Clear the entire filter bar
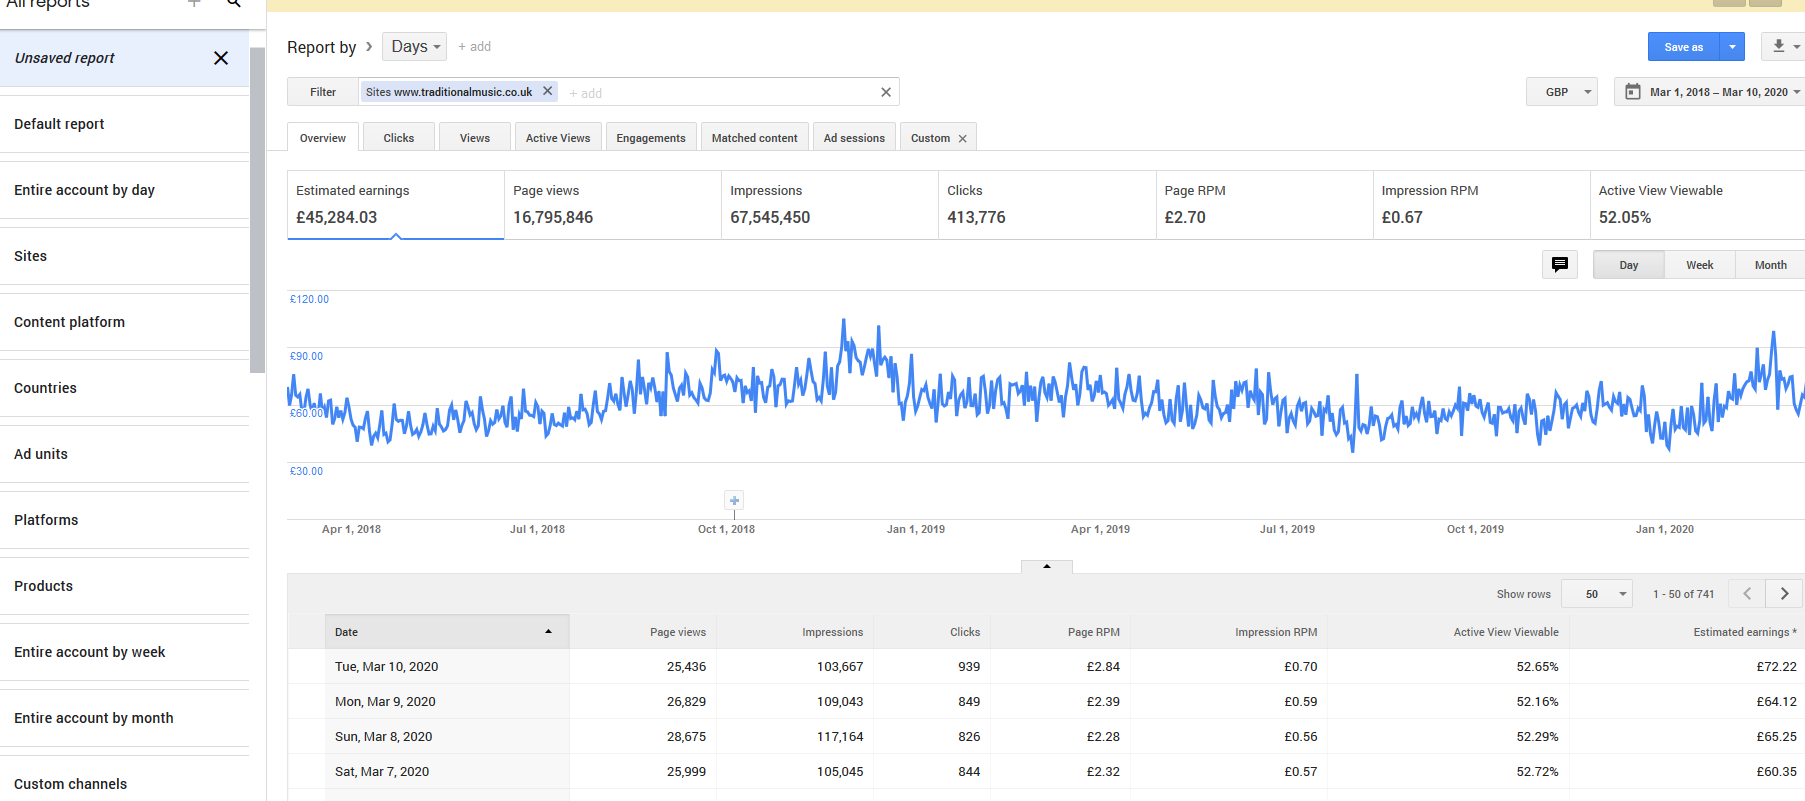Screen dimensions: 1805x801 pyautogui.click(x=886, y=92)
